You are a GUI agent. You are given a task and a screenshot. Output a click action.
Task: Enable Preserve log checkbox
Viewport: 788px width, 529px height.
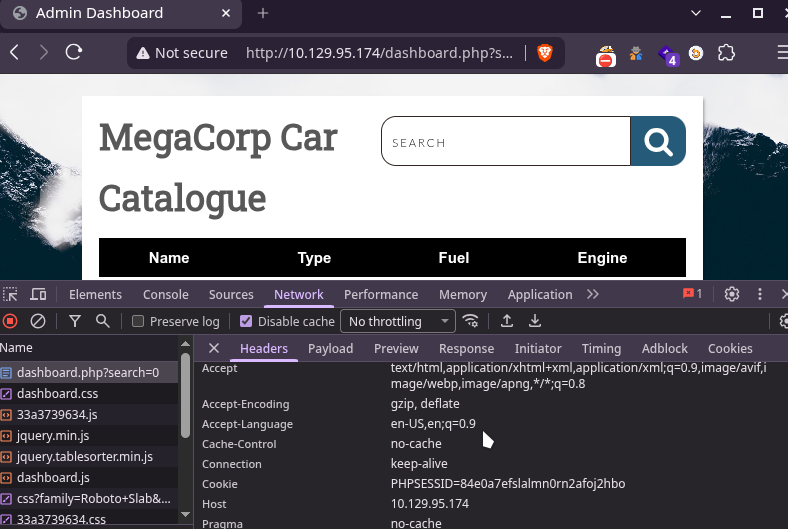(138, 321)
